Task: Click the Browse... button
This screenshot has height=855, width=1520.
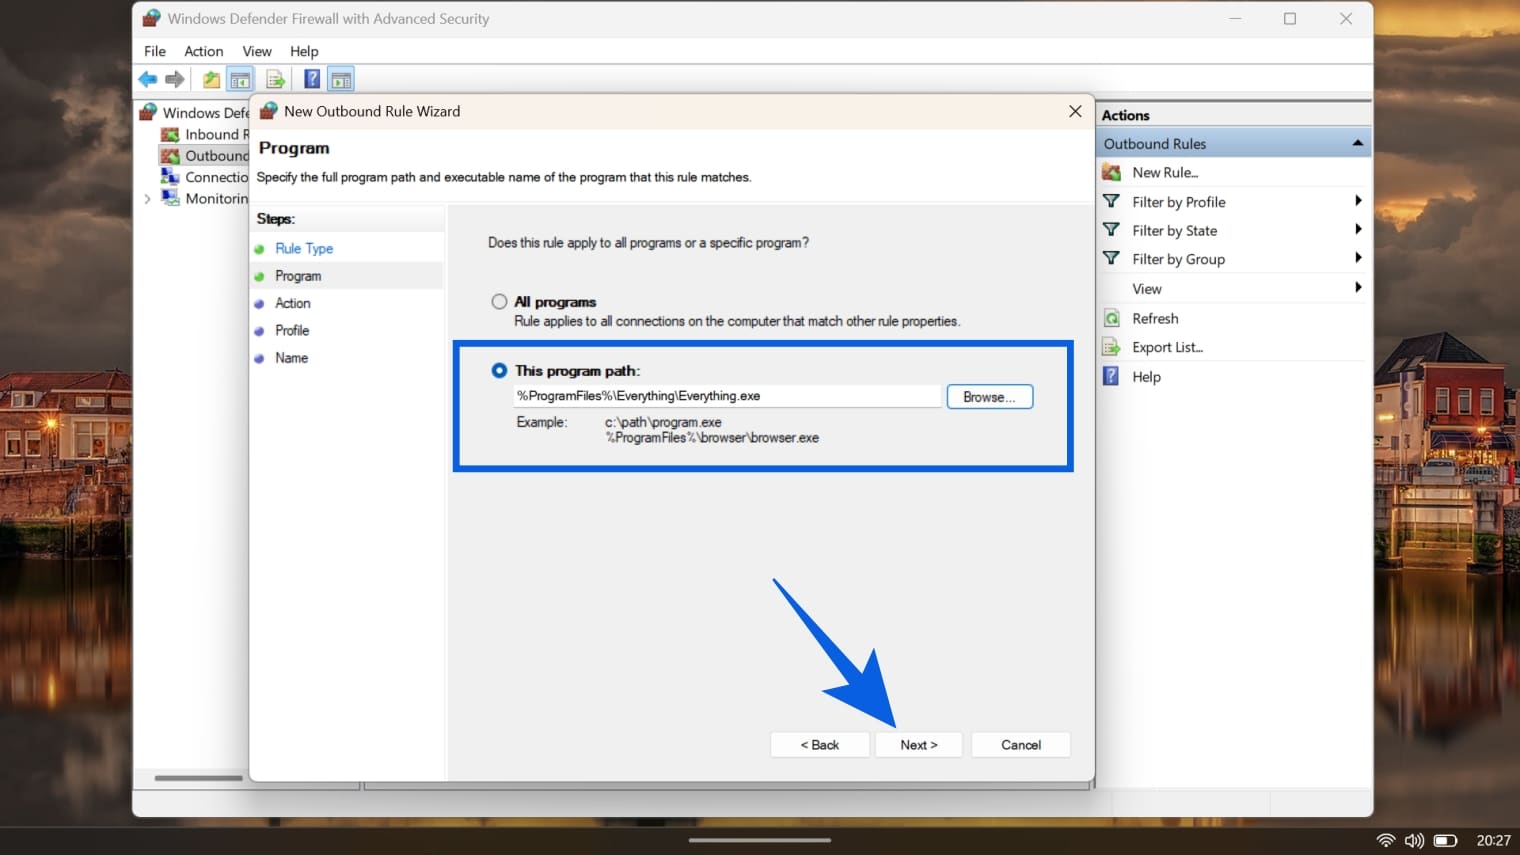Action: coord(989,397)
